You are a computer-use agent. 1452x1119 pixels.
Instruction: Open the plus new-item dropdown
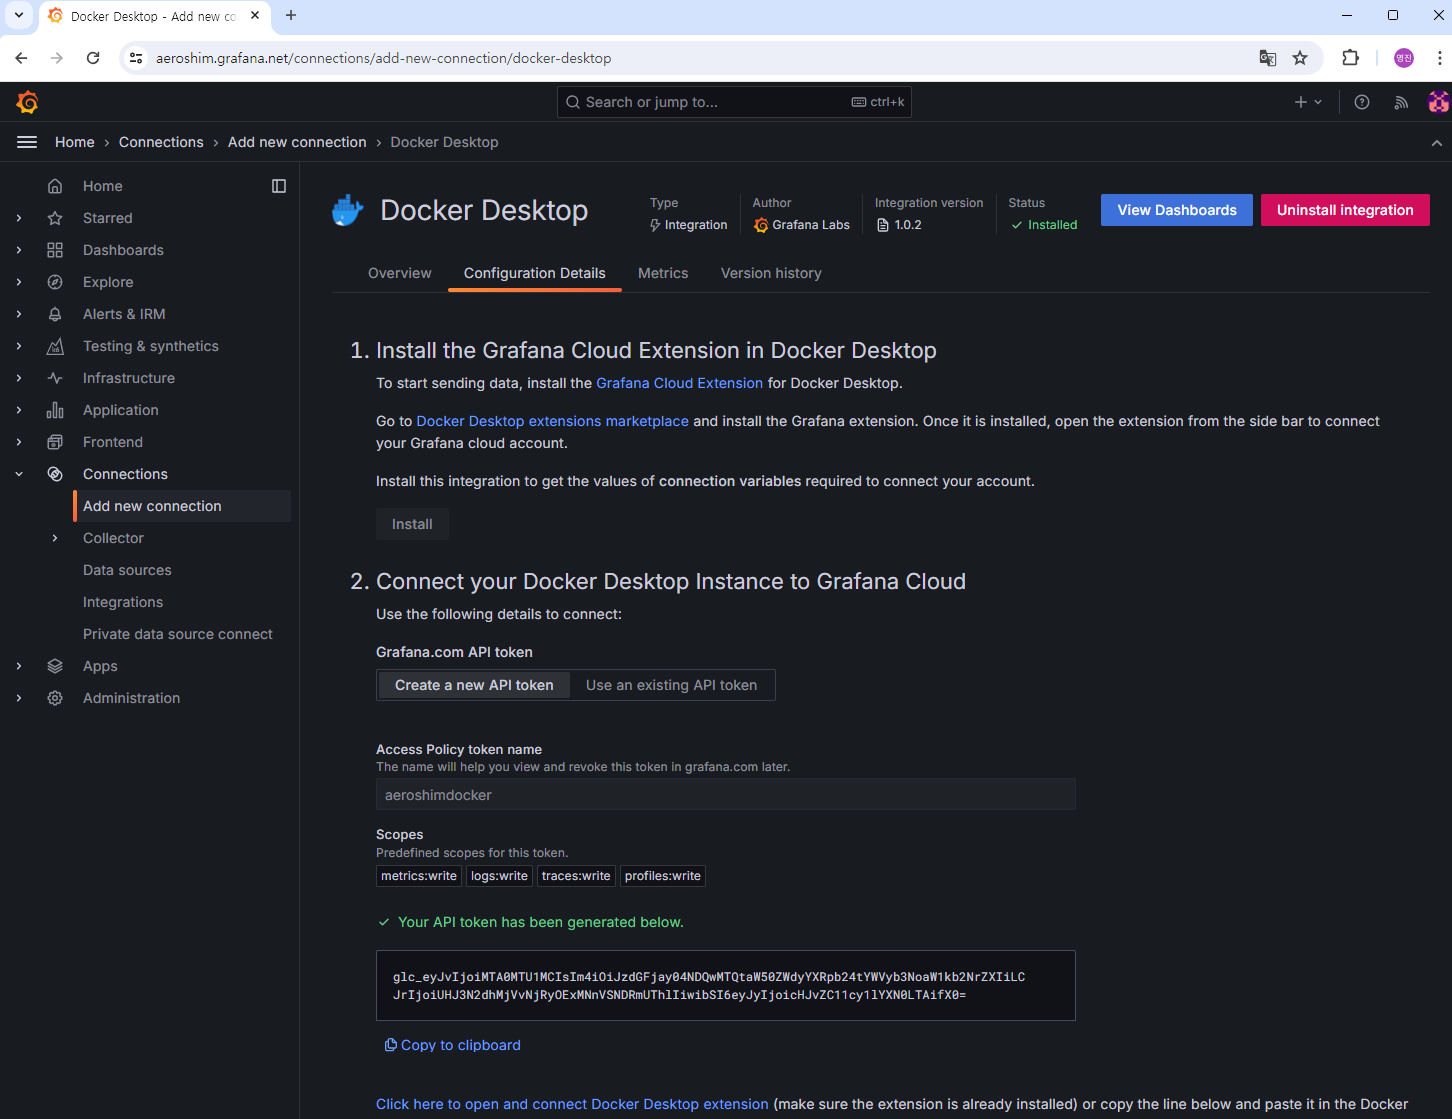(1308, 102)
